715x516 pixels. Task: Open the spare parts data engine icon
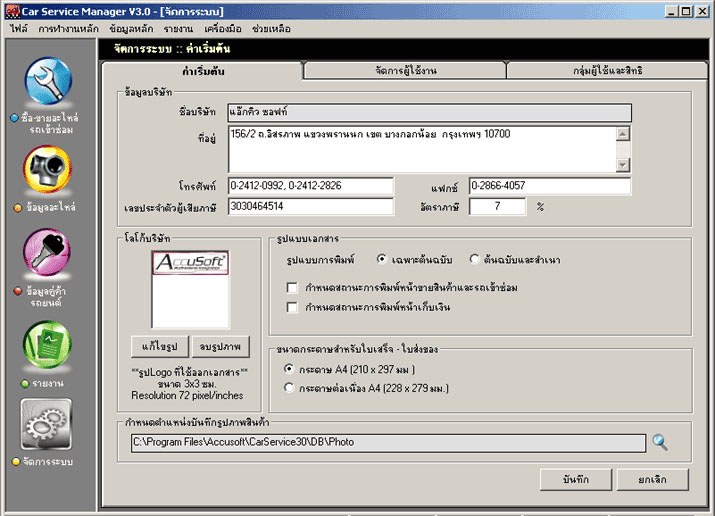[47, 169]
